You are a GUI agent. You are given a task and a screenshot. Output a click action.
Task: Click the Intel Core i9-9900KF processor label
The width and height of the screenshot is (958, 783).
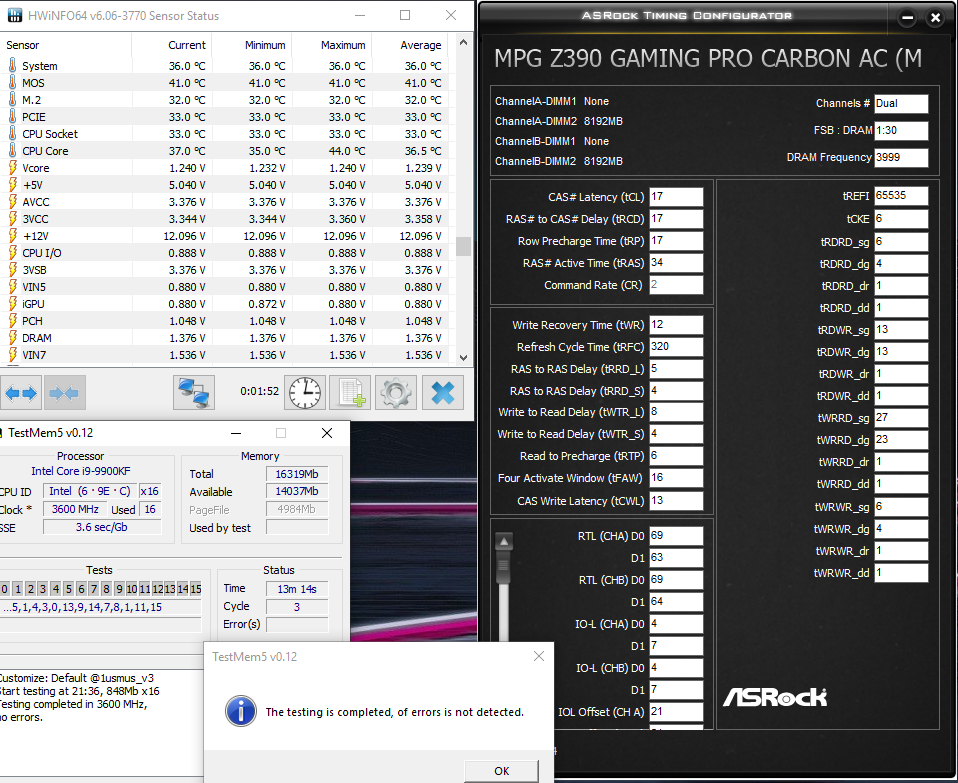pyautogui.click(x=81, y=471)
